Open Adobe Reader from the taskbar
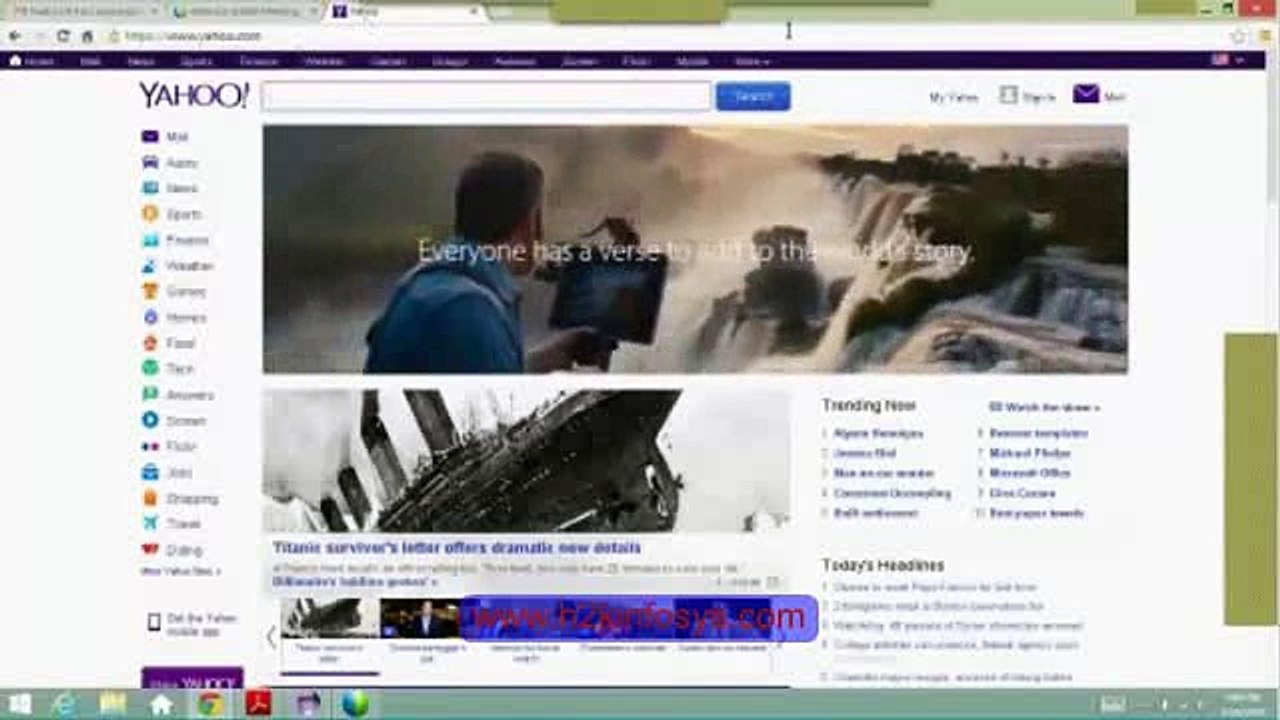 258,704
